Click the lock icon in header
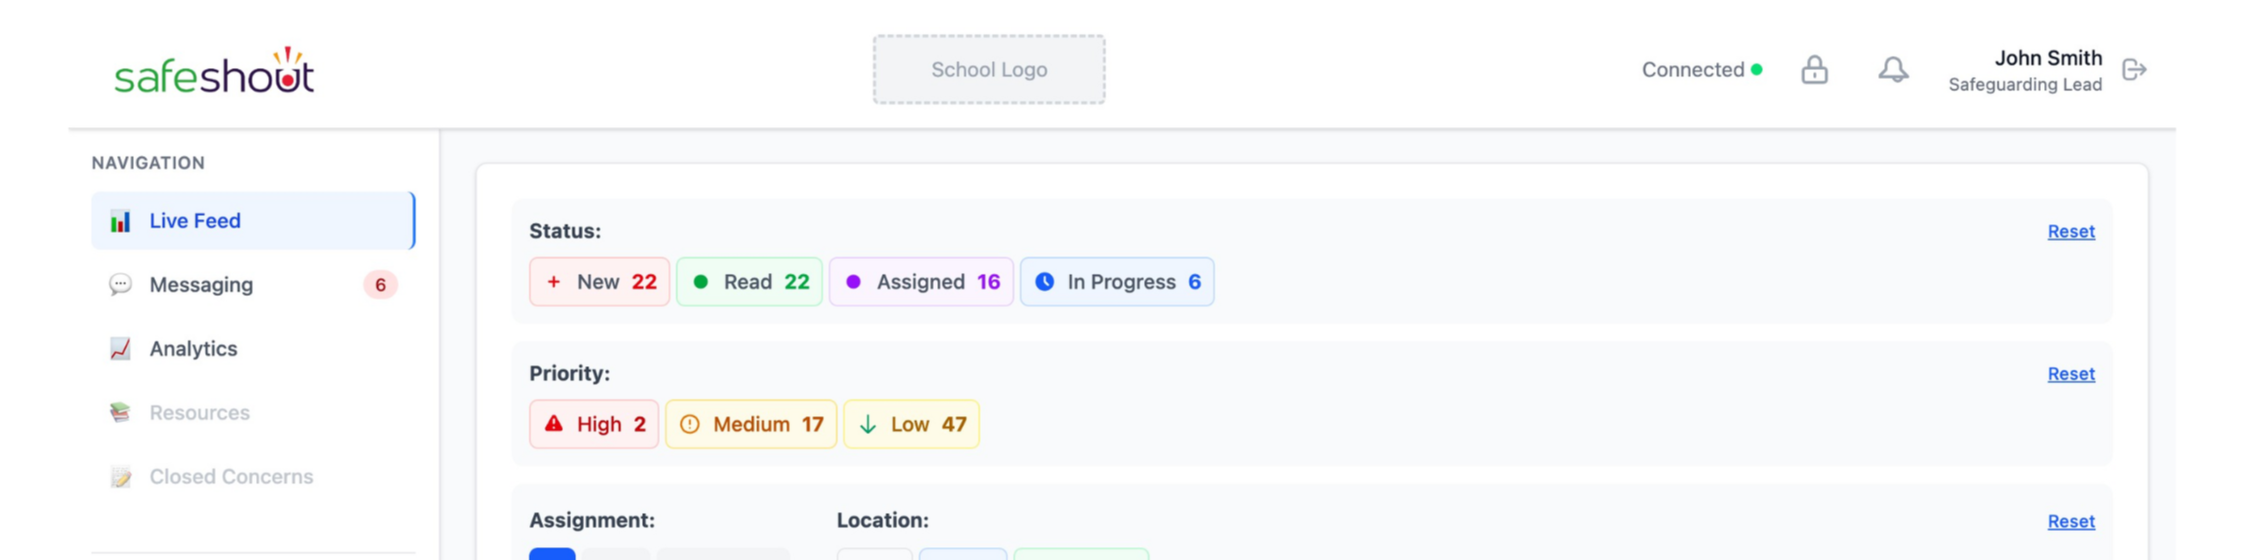This screenshot has width=2243, height=560. click(1814, 70)
